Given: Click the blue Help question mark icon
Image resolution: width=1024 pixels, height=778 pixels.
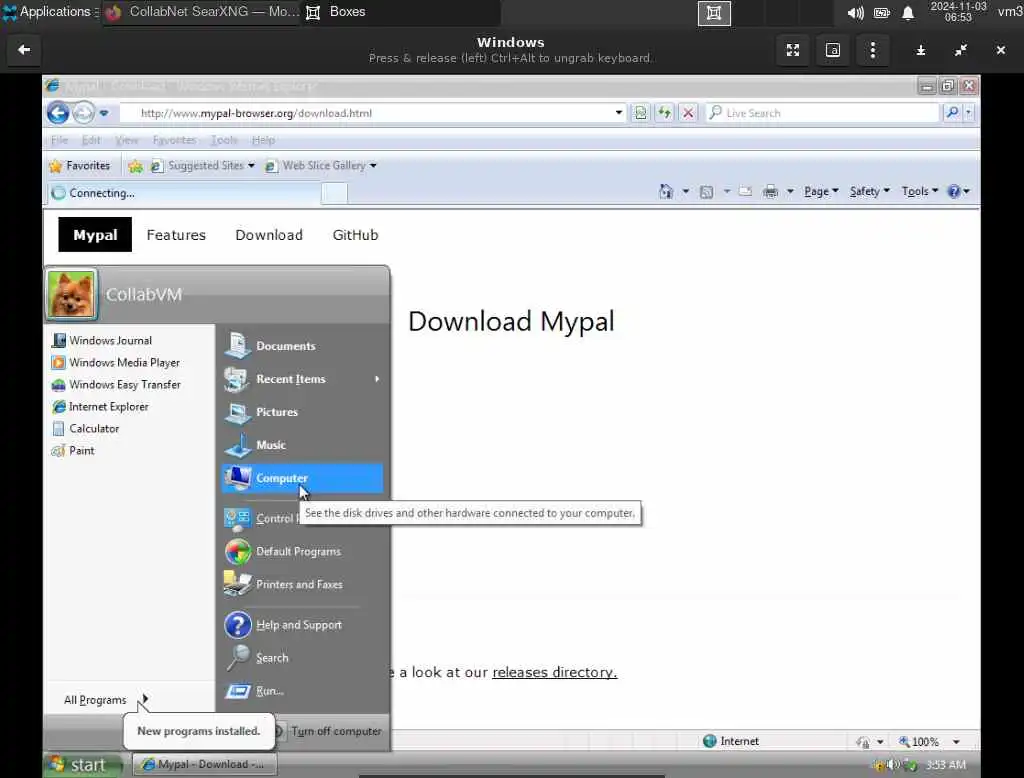Looking at the screenshot, I should click(954, 191).
